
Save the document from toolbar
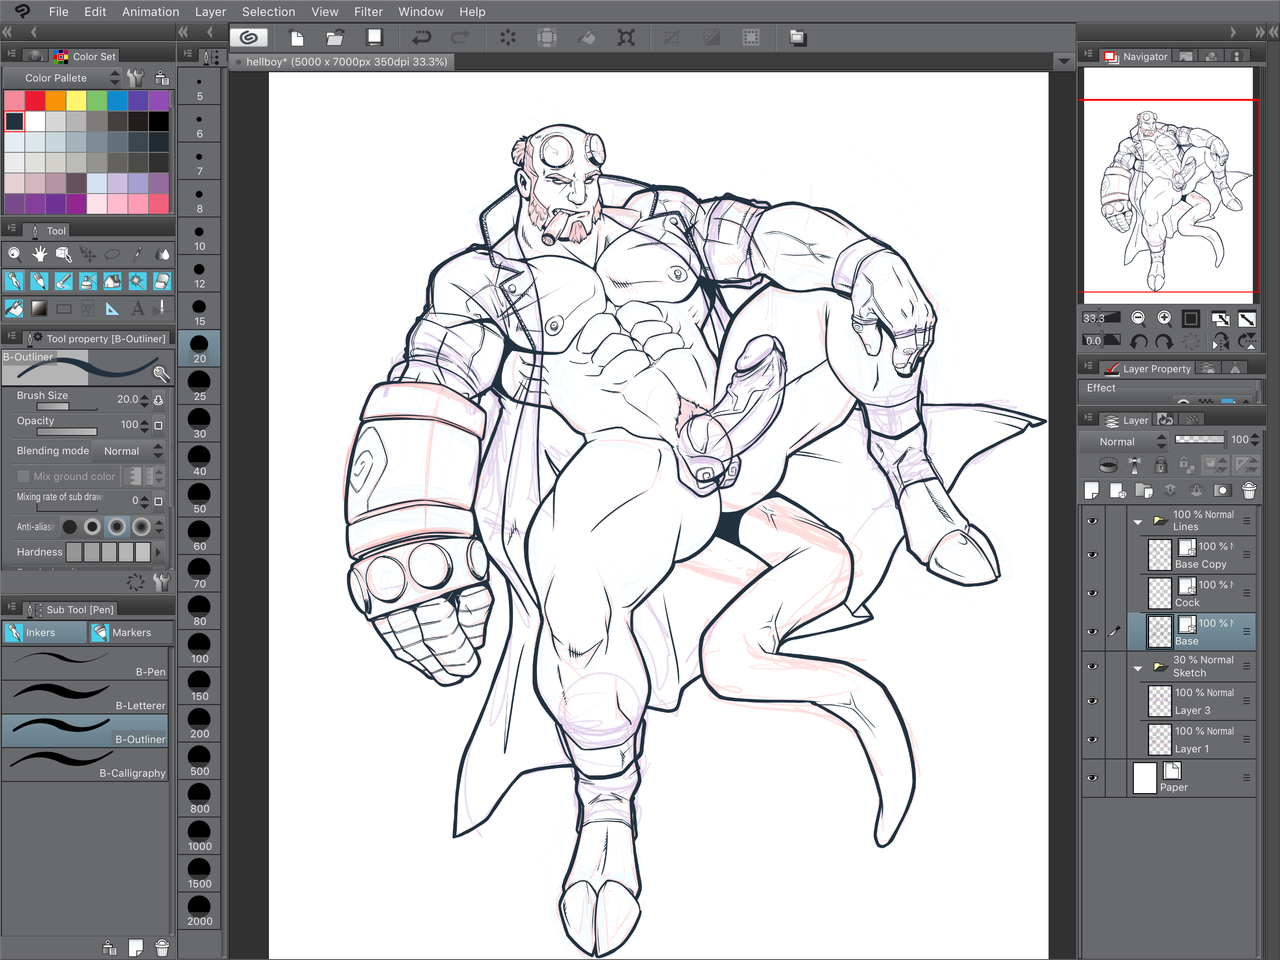click(374, 38)
